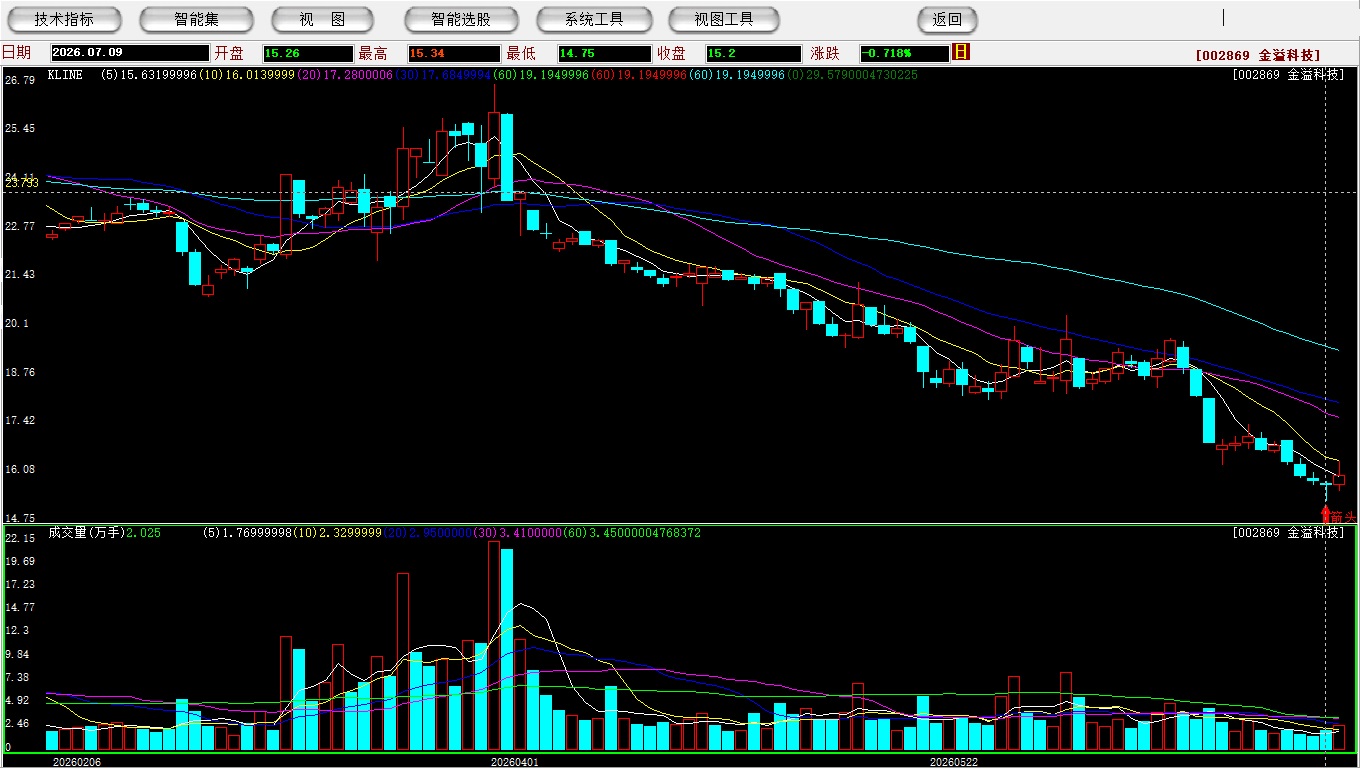The image size is (1360, 768).
Task: Open the 视图 menu button
Action: click(x=322, y=20)
